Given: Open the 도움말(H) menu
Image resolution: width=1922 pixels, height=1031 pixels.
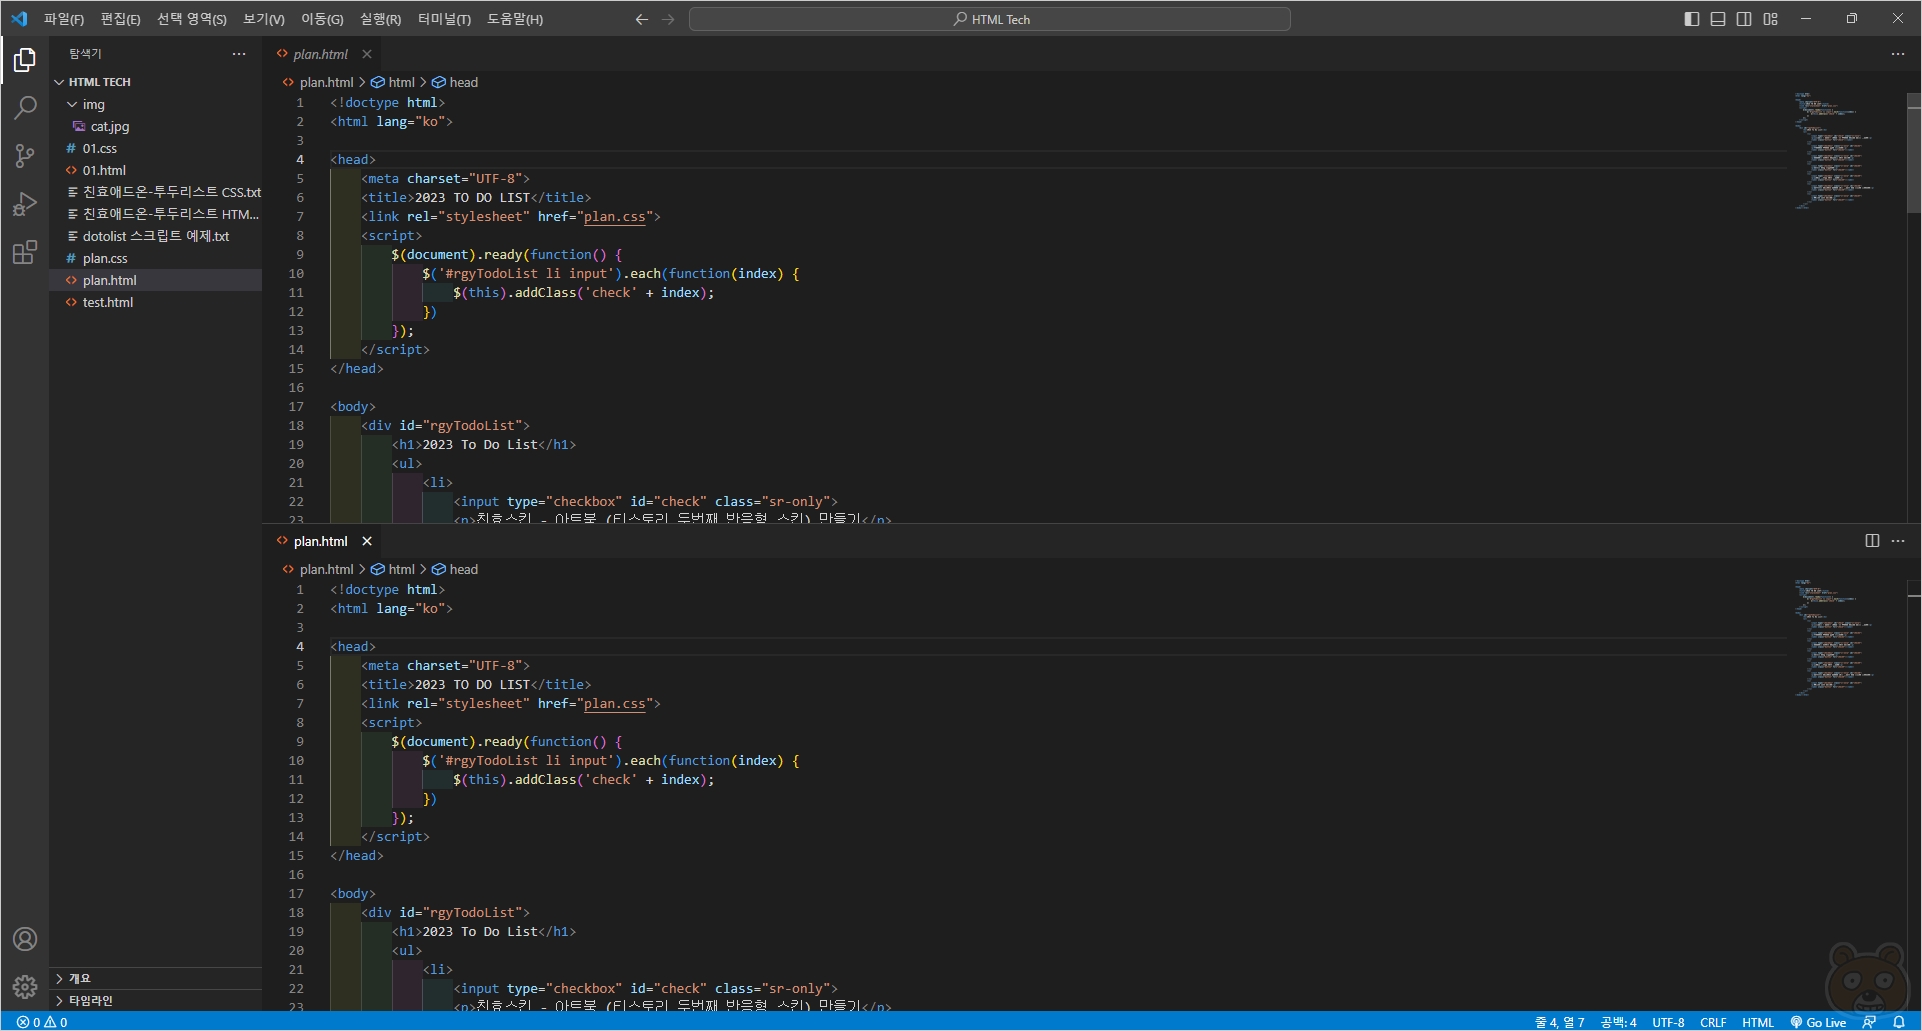Looking at the screenshot, I should pyautogui.click(x=515, y=19).
